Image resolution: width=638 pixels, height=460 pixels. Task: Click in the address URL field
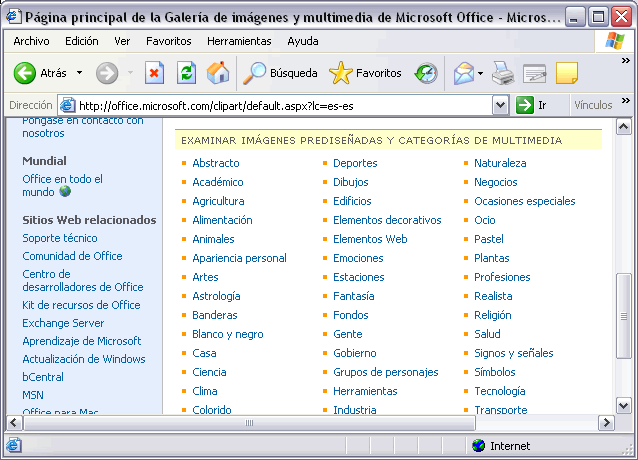point(280,105)
